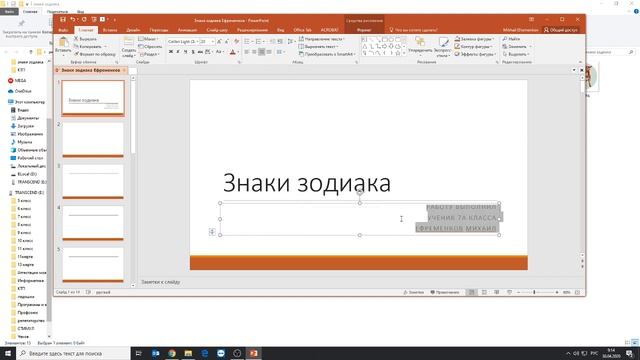Click the title text Знаки зодиака

coord(307,182)
